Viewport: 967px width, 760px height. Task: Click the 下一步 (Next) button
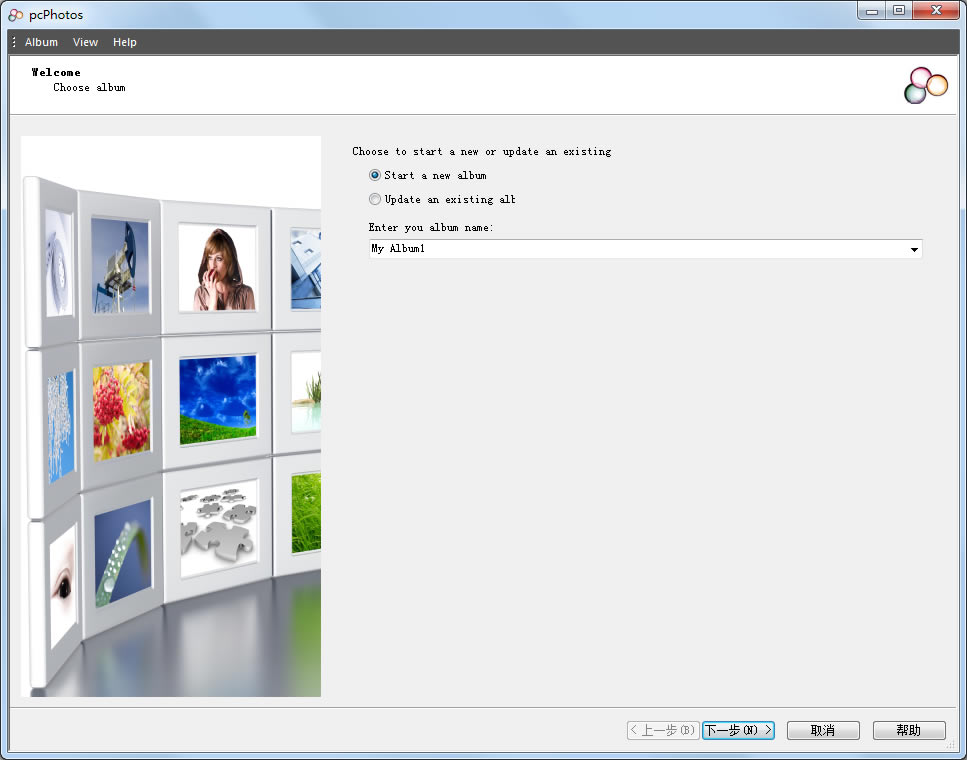(x=738, y=730)
